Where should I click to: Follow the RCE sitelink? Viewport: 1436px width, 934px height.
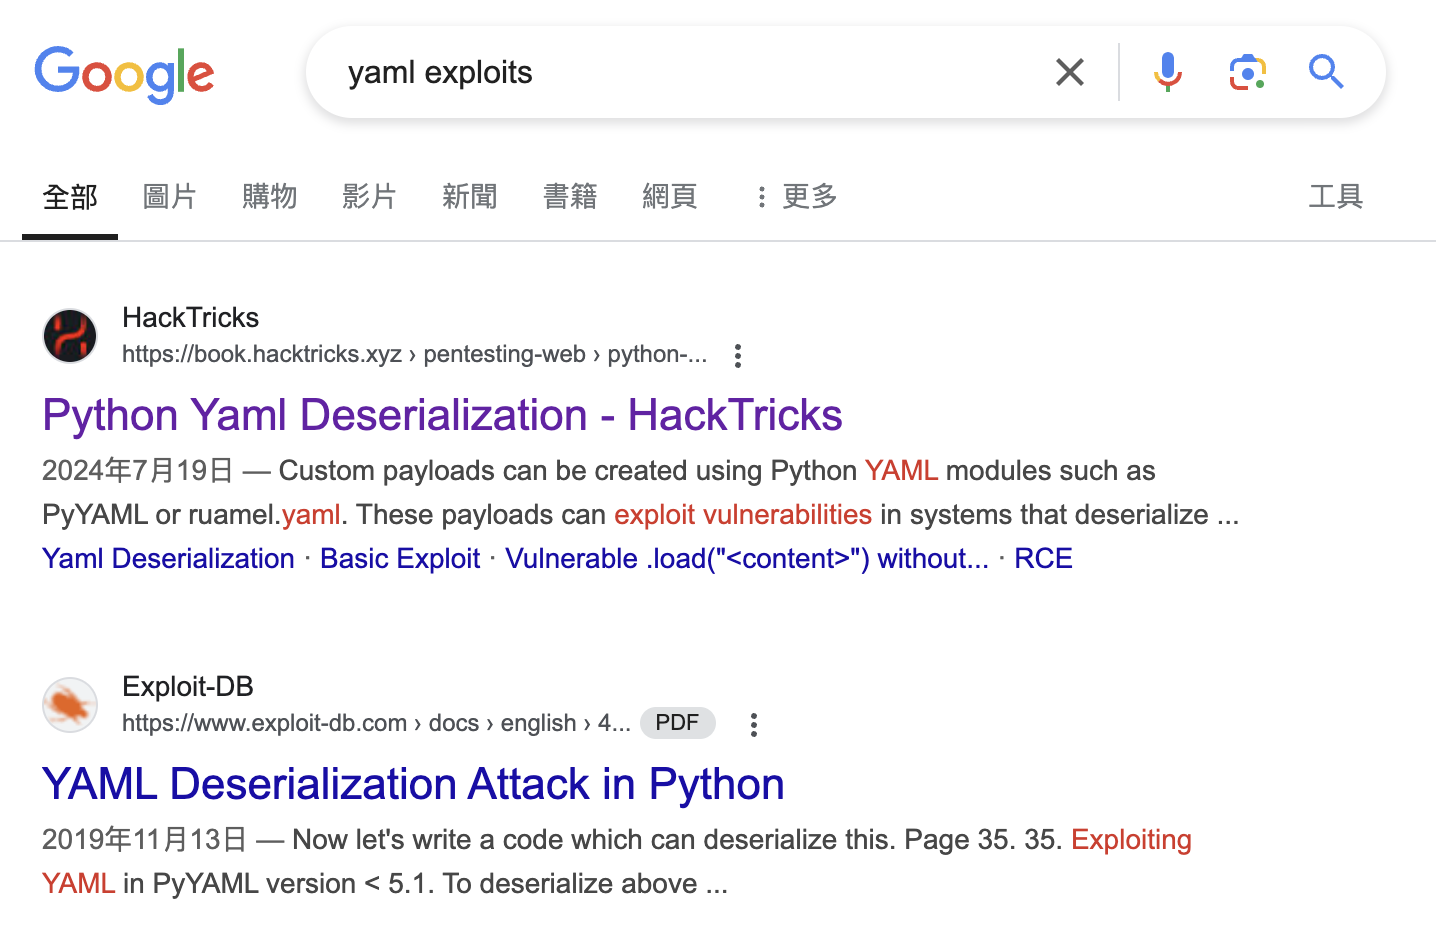[1043, 558]
